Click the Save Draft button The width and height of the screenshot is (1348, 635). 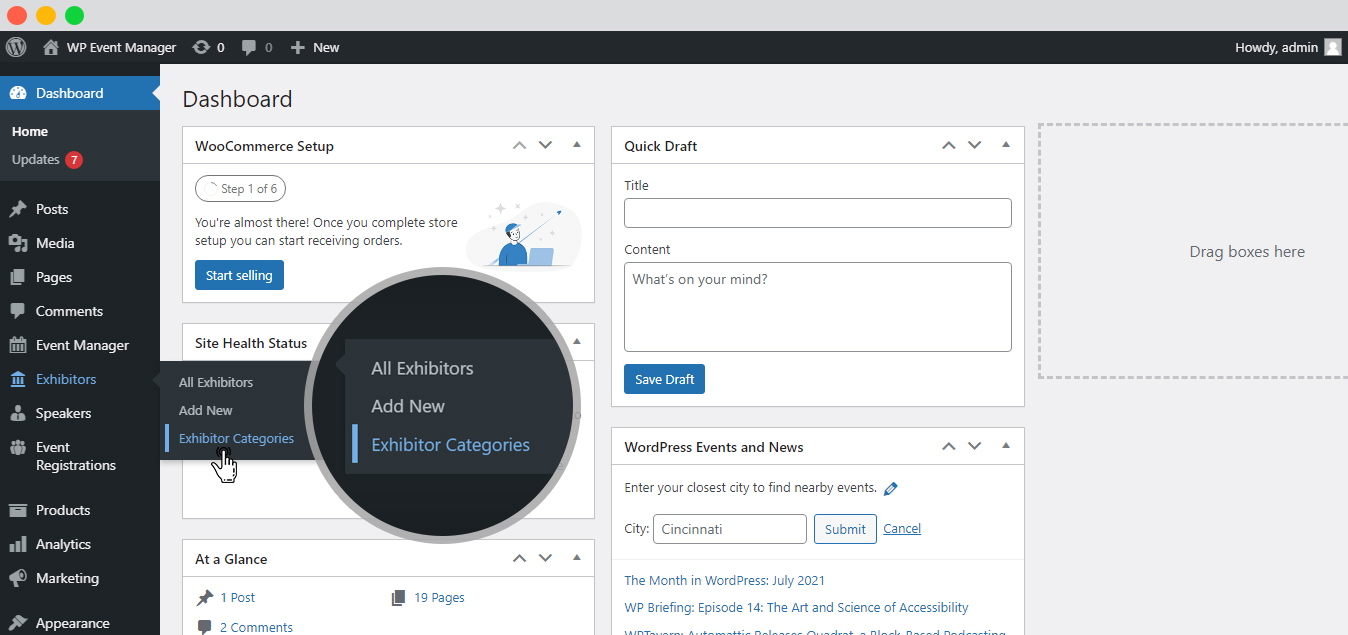point(664,379)
